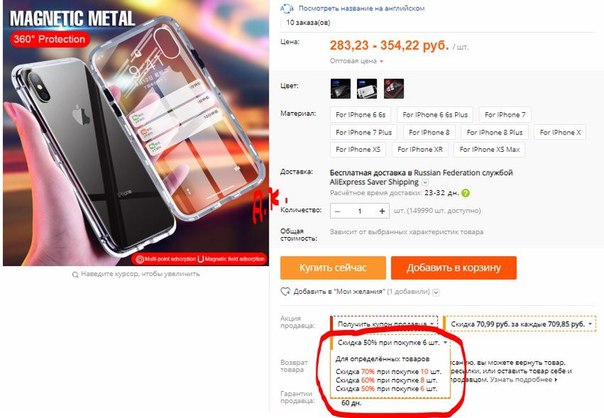604x418 pixels.
Task: Choose the For iPhone XS Max option
Action: click(489, 149)
